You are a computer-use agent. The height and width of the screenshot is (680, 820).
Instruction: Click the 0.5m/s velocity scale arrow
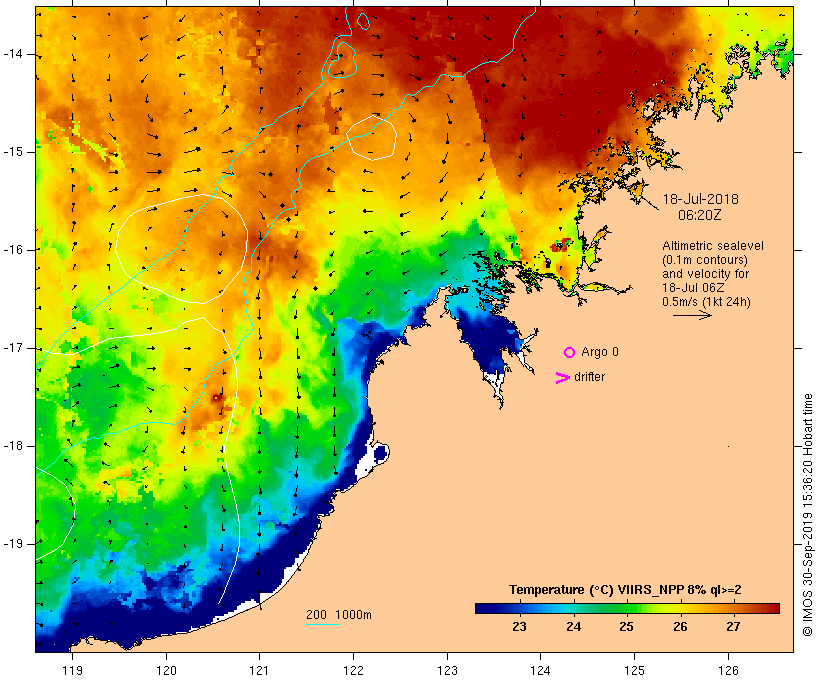pos(692,315)
